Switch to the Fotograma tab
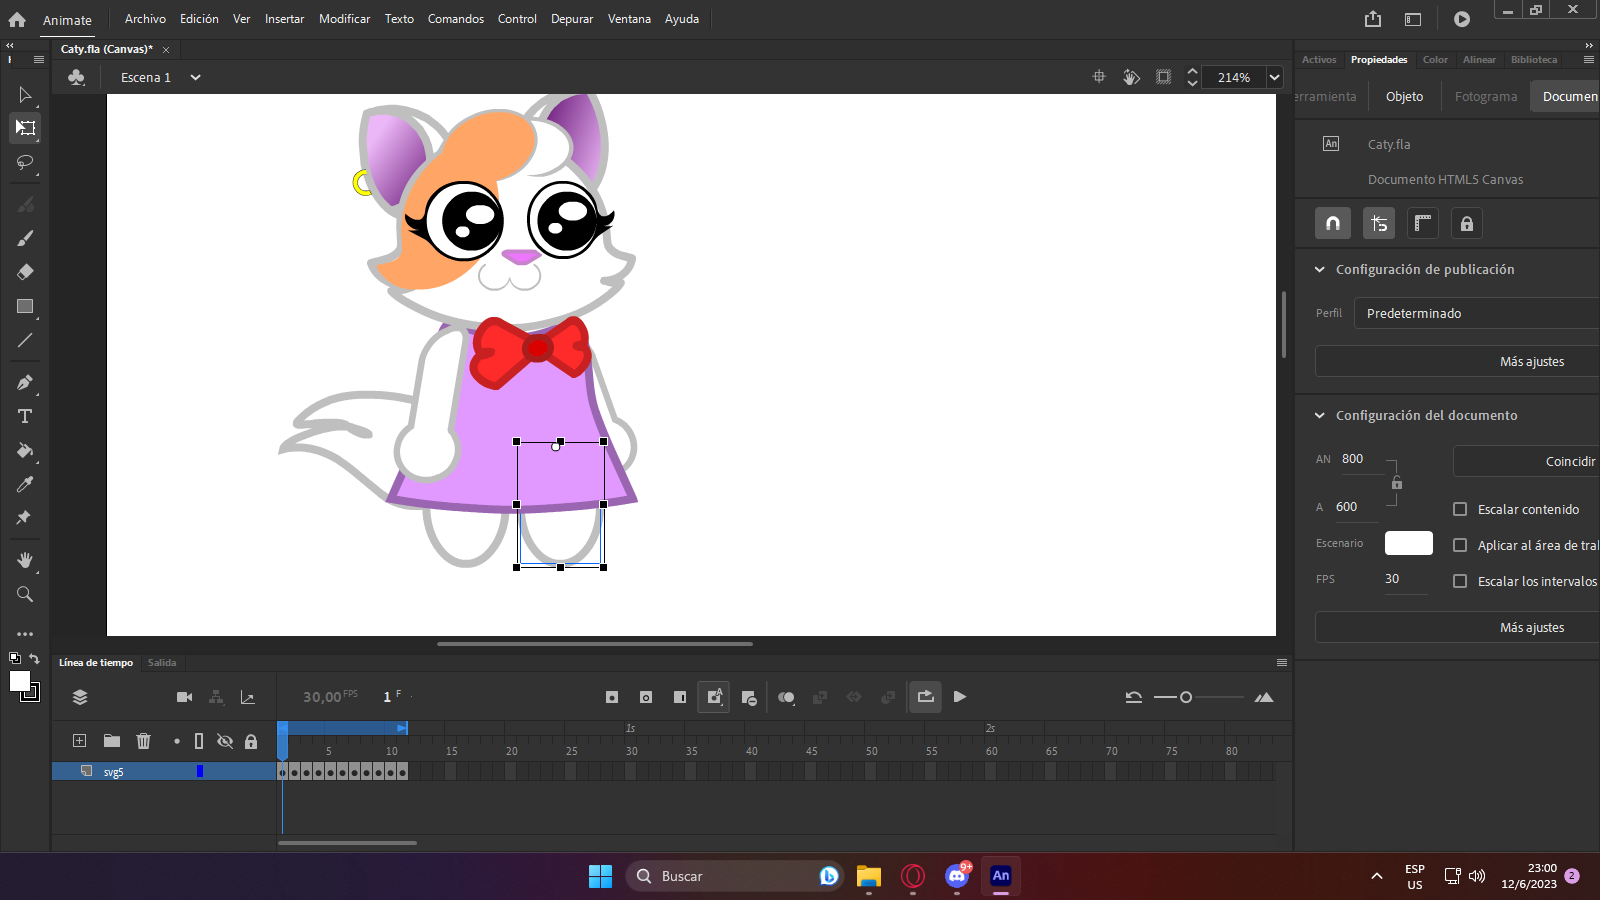 click(1486, 97)
